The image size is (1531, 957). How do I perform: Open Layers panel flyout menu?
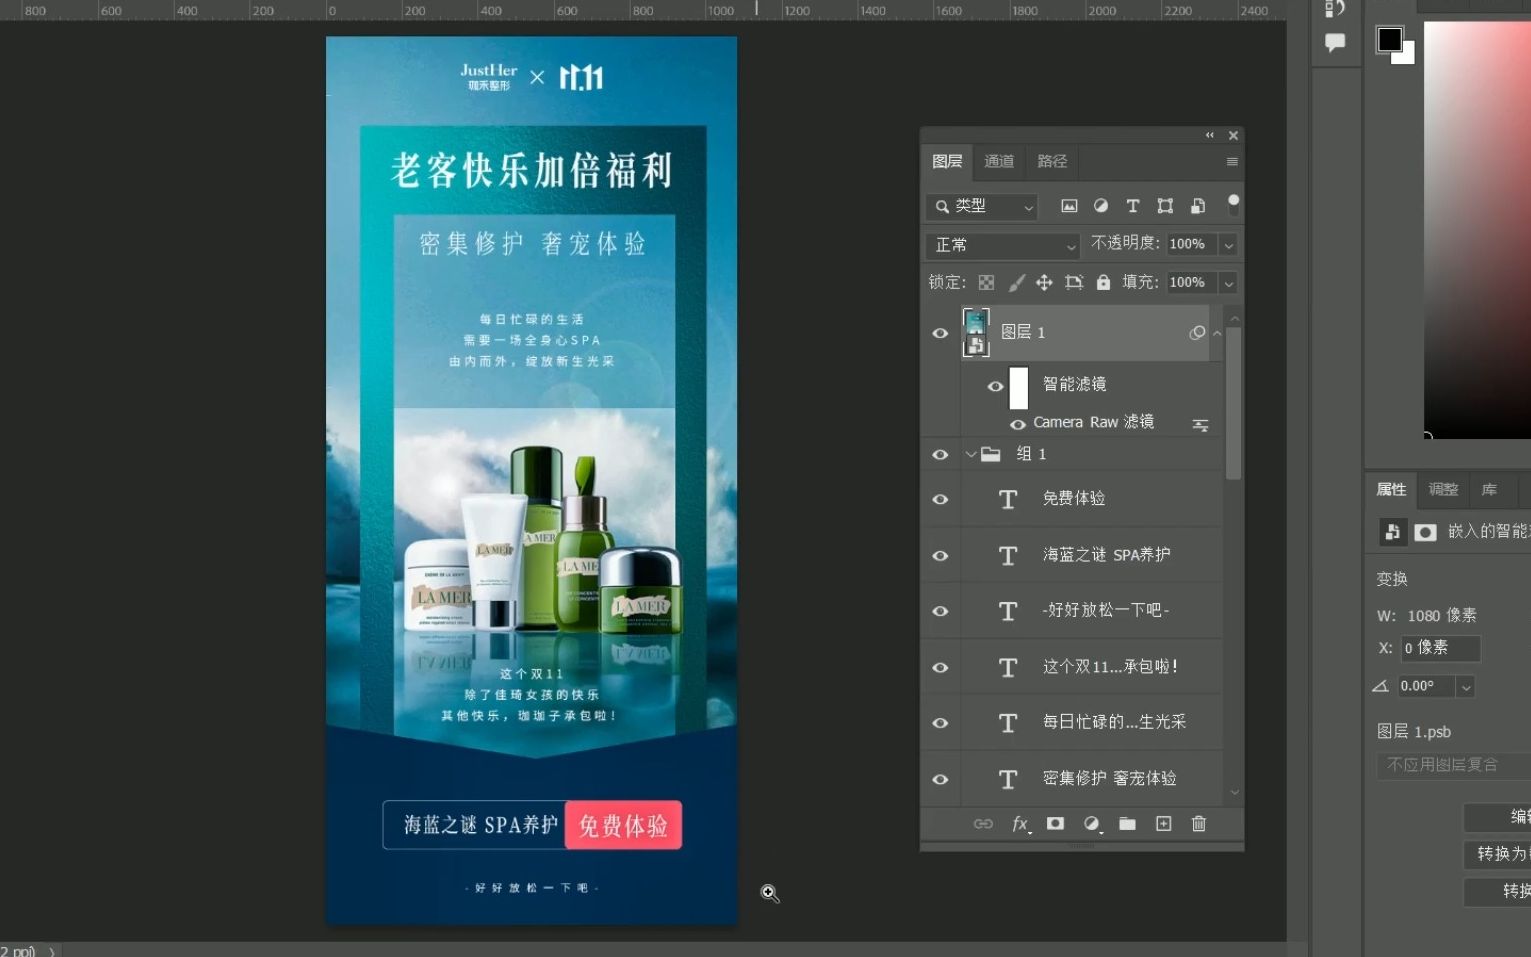(1232, 162)
